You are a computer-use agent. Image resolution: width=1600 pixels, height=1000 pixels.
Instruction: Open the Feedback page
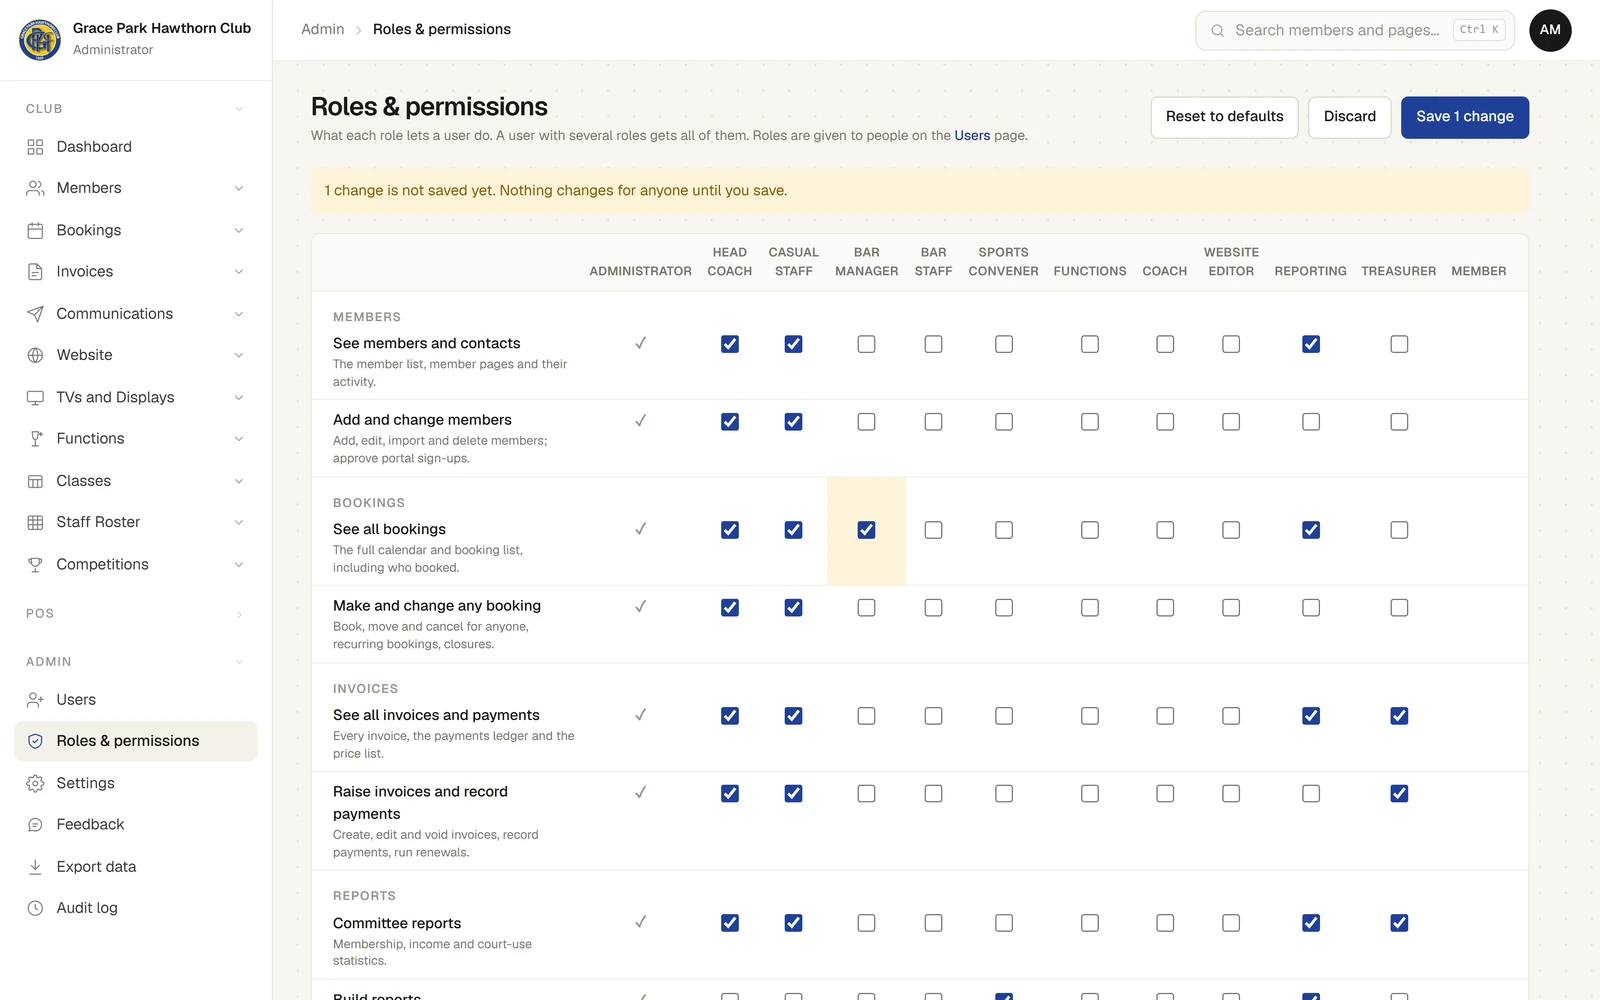(x=136, y=825)
